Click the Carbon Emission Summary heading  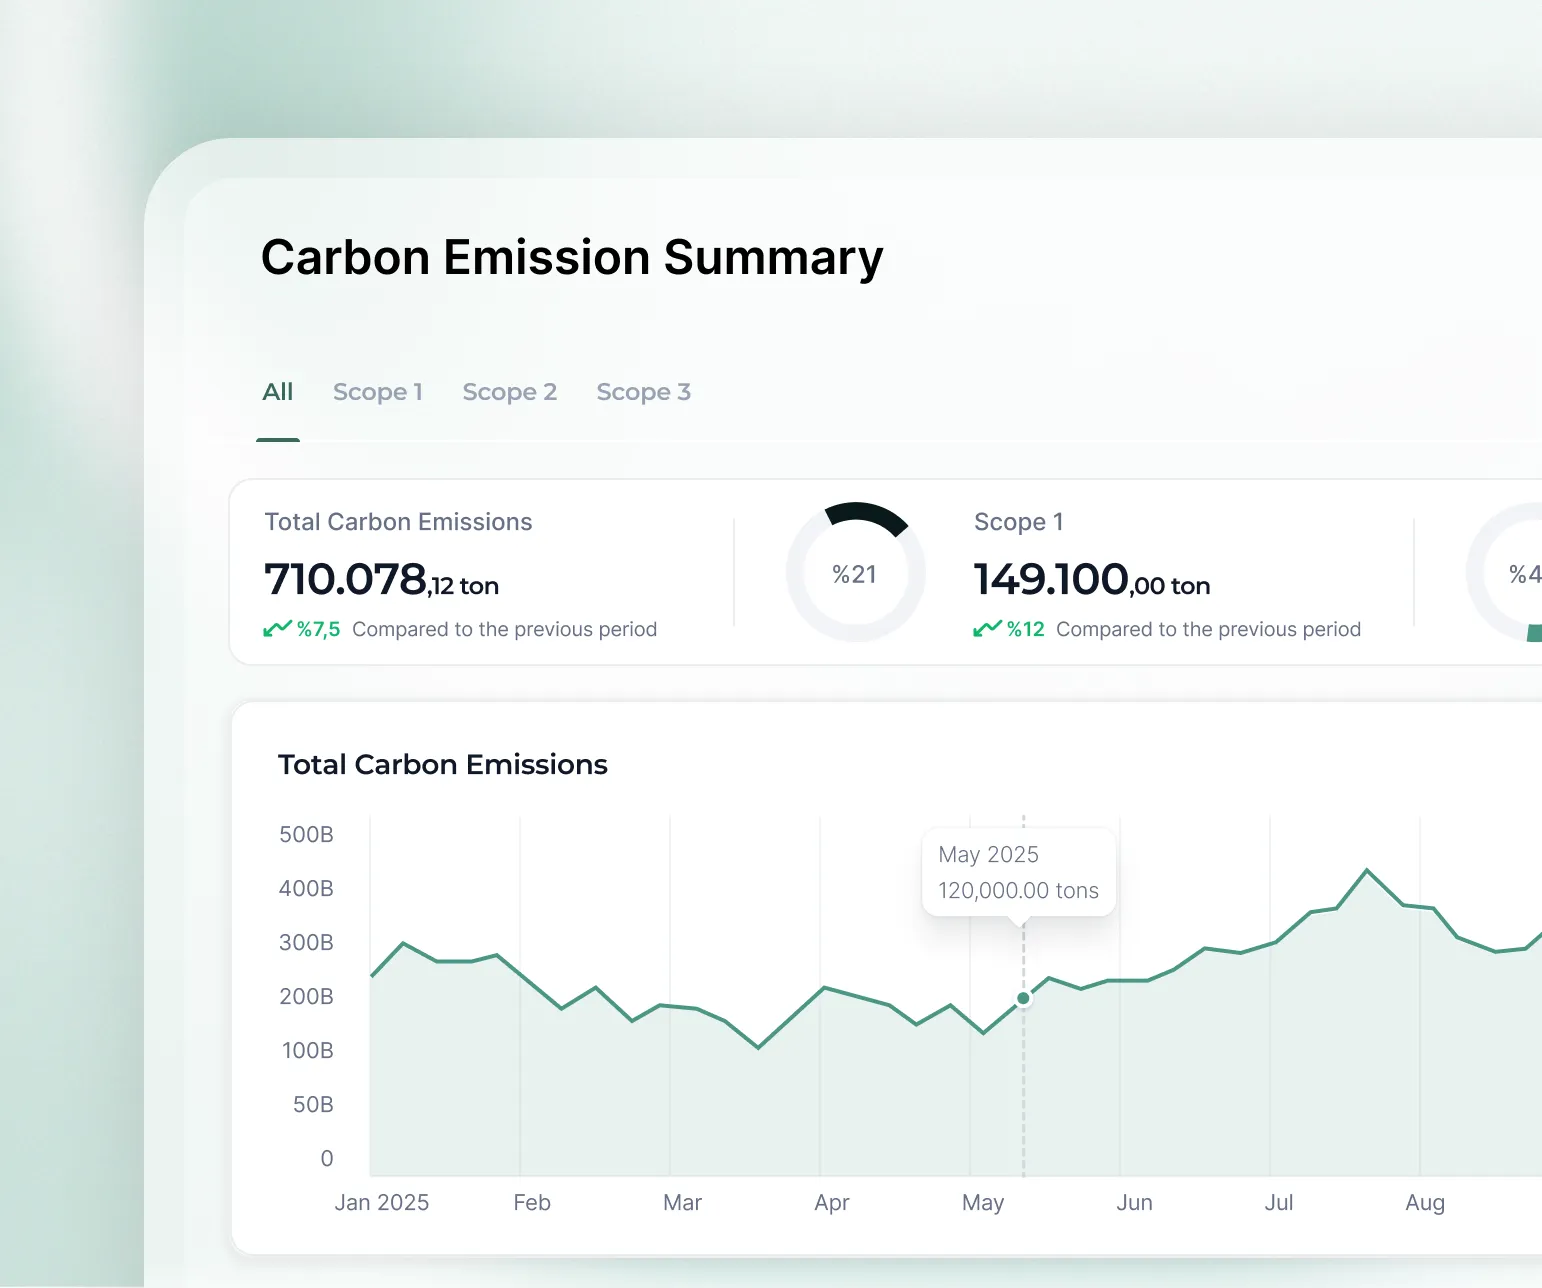pyautogui.click(x=572, y=257)
